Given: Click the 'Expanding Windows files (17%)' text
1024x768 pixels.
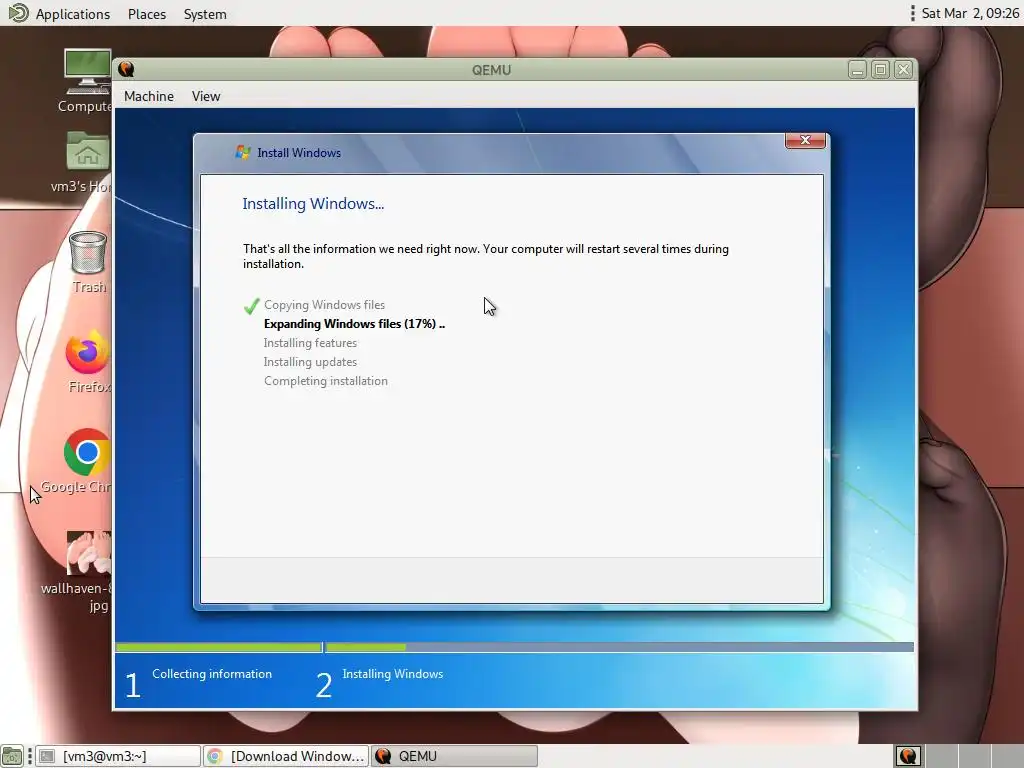Looking at the screenshot, I should [x=354, y=324].
